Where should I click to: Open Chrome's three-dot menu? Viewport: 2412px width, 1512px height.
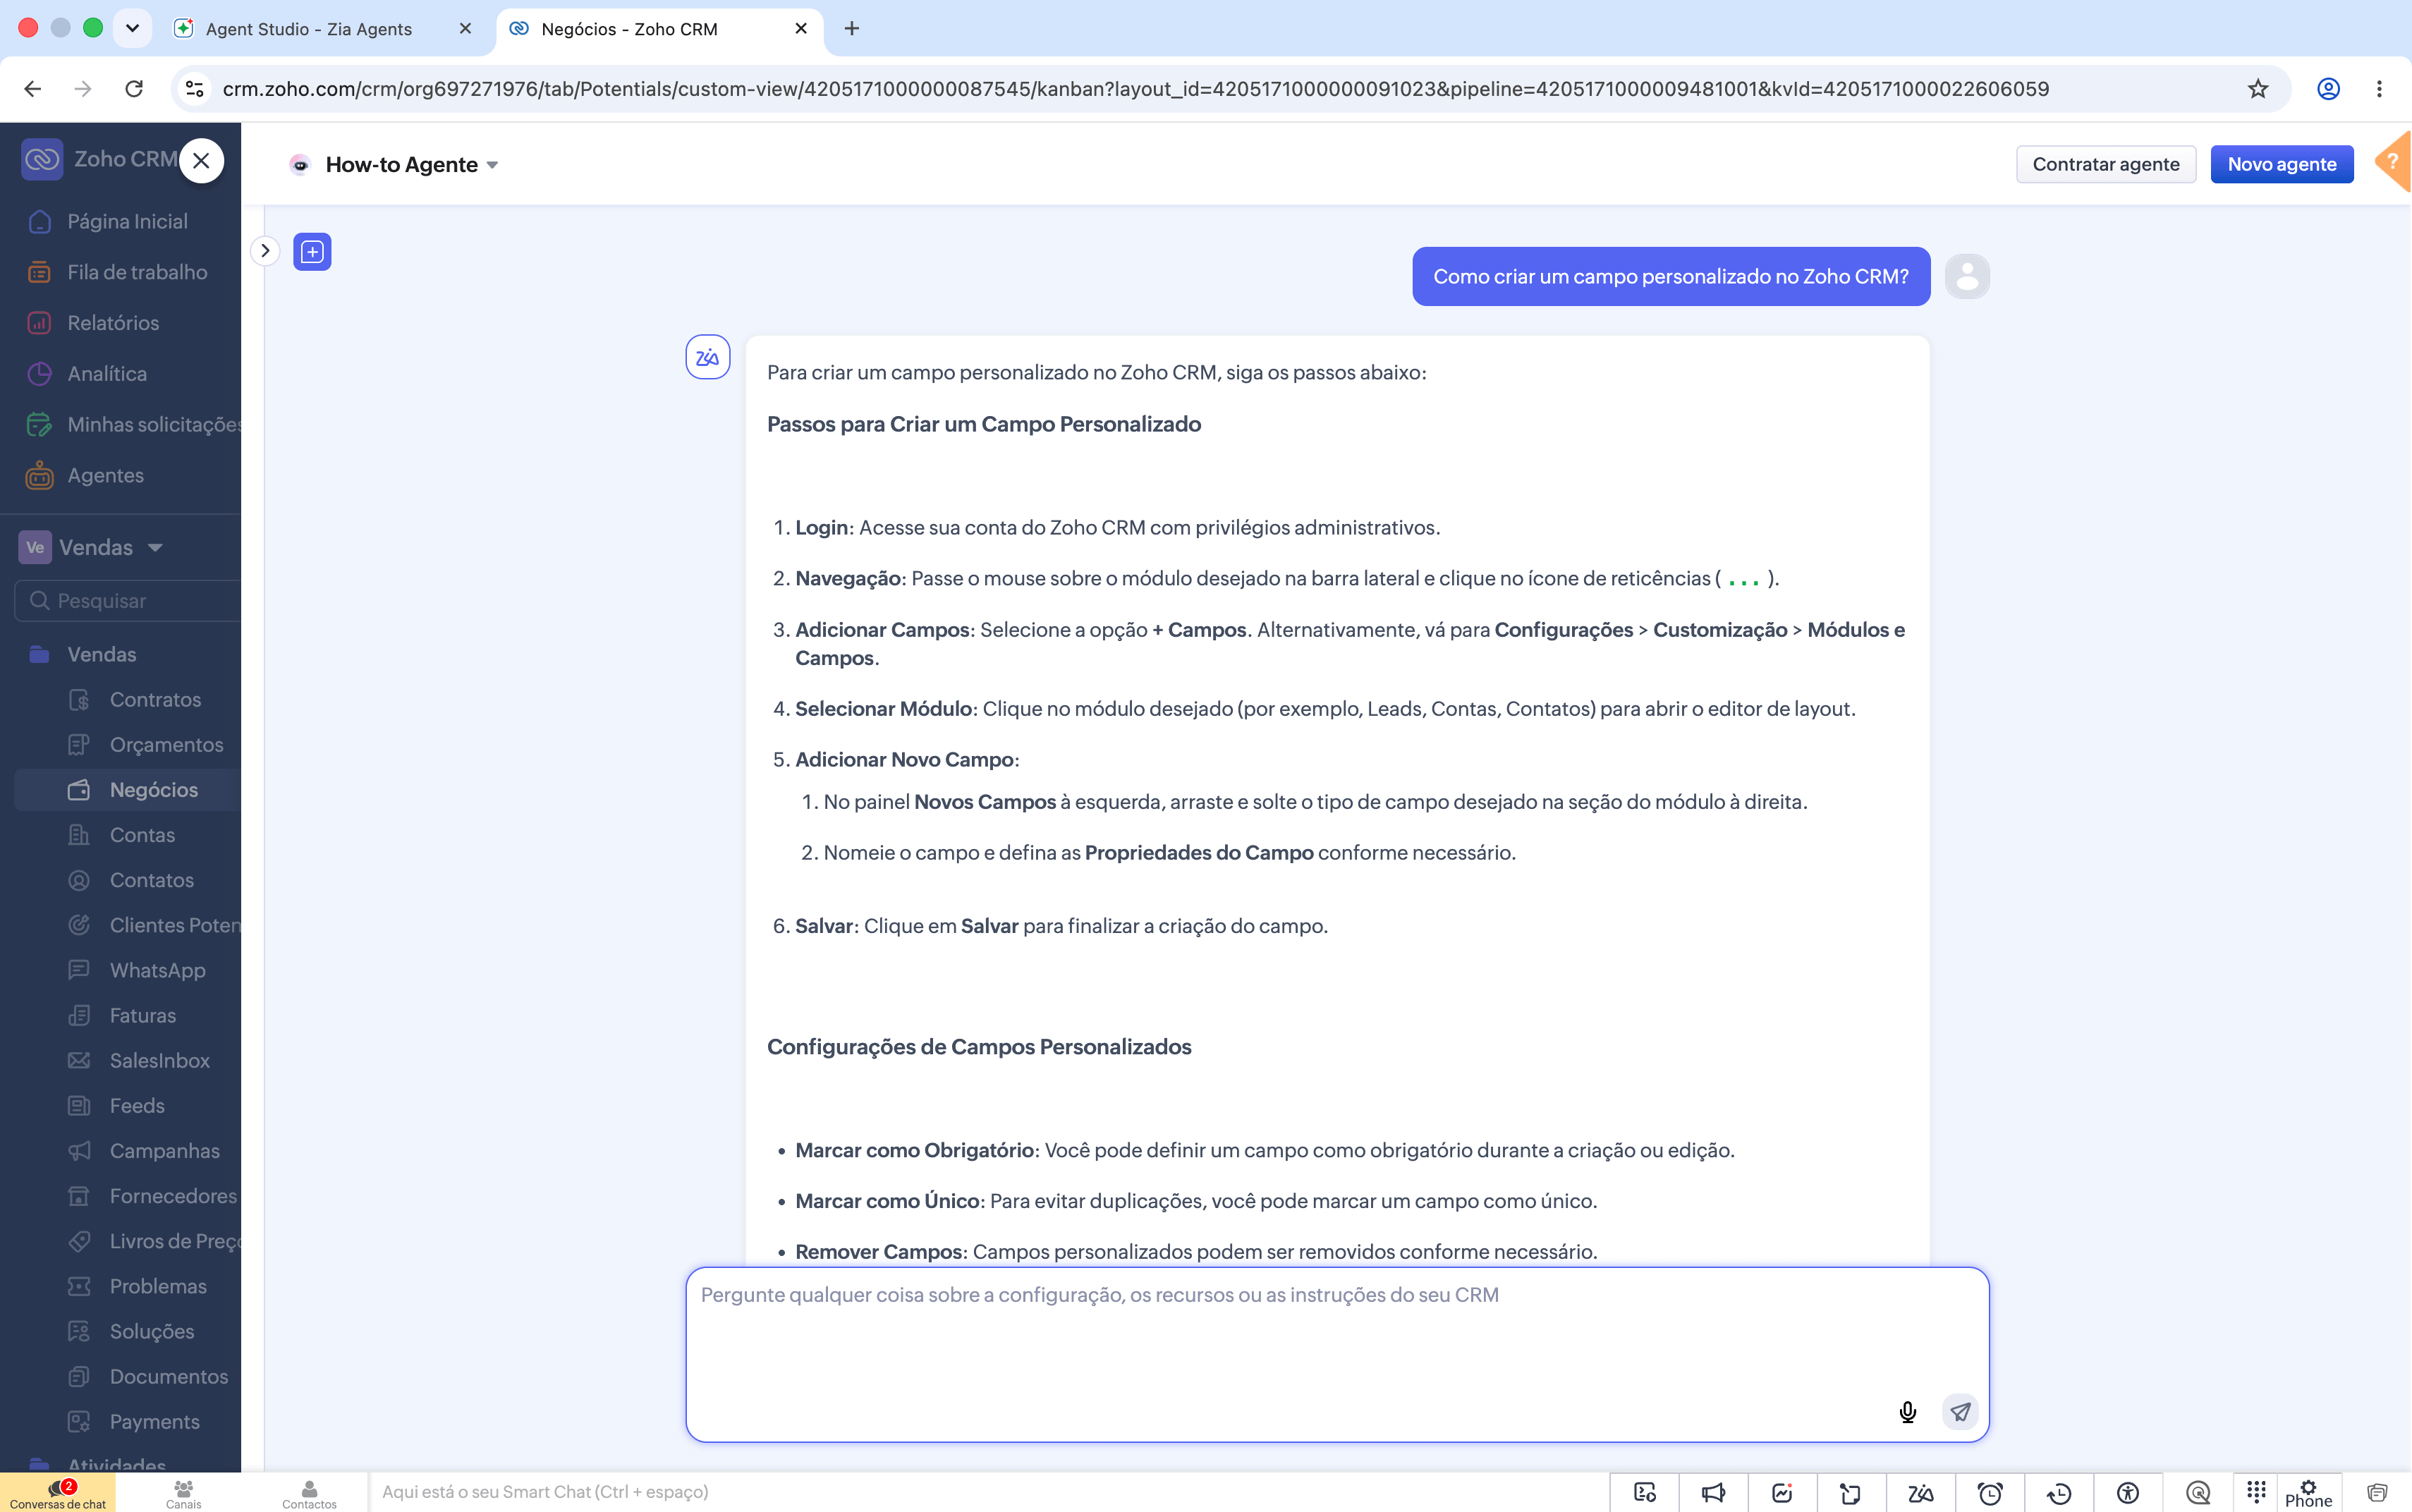tap(2379, 89)
